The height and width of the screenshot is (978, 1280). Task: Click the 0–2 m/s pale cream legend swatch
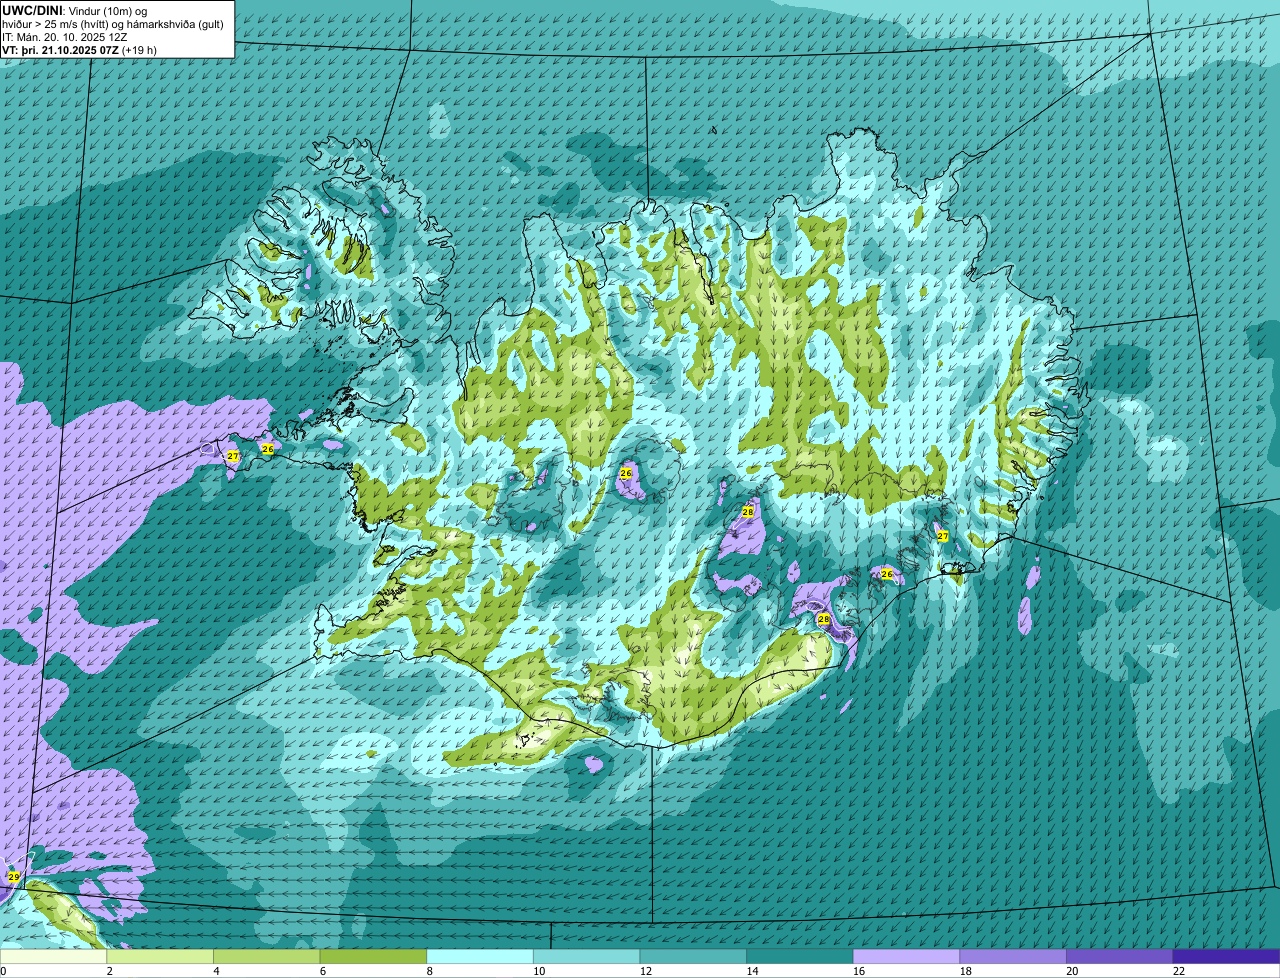53,957
